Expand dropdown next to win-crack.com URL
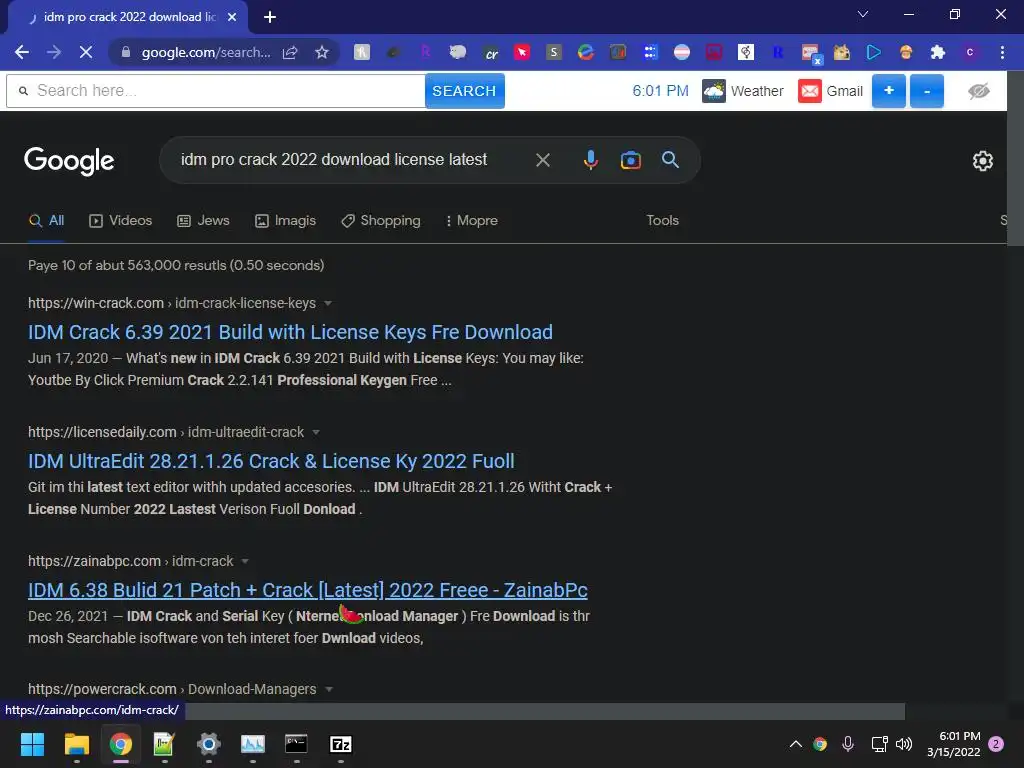The image size is (1024, 768). tap(328, 304)
